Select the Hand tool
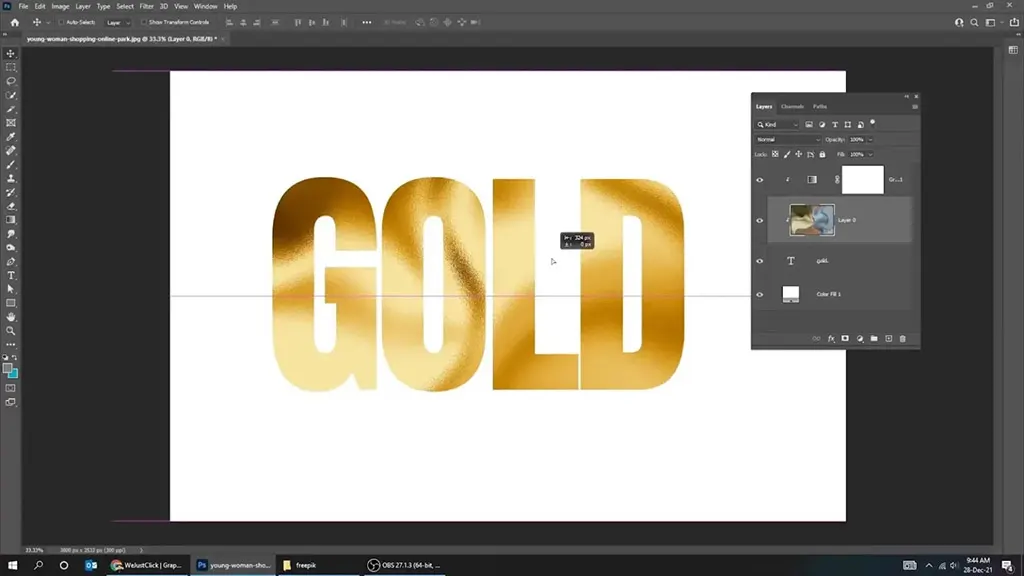This screenshot has height=576, width=1024. (10, 317)
